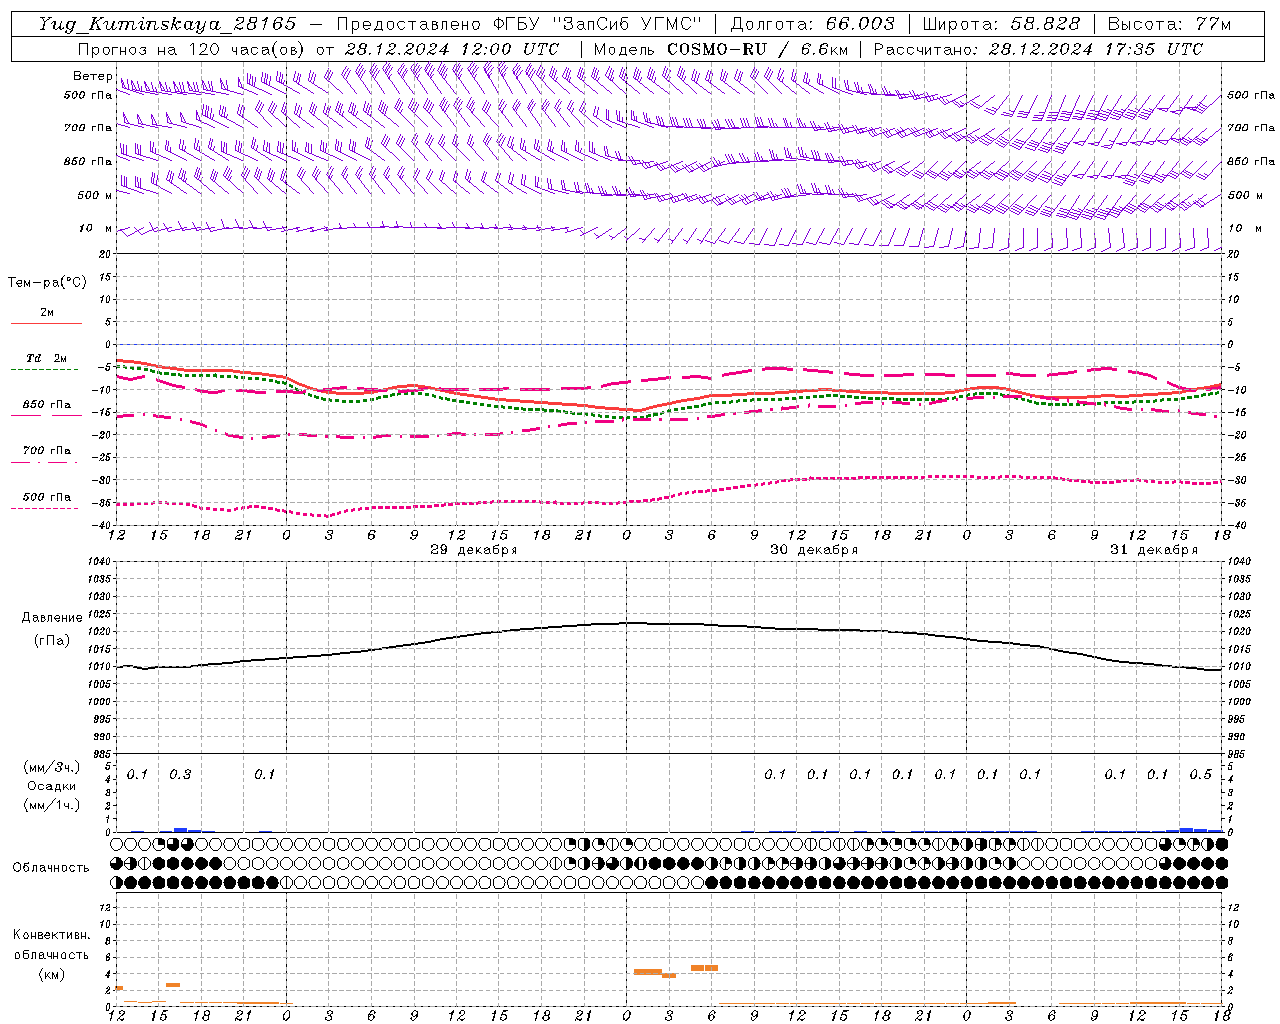Image resolution: width=1280 pixels, height=1024 pixels.
Task: Click the Конвективн. panel label
Action: [x=52, y=935]
